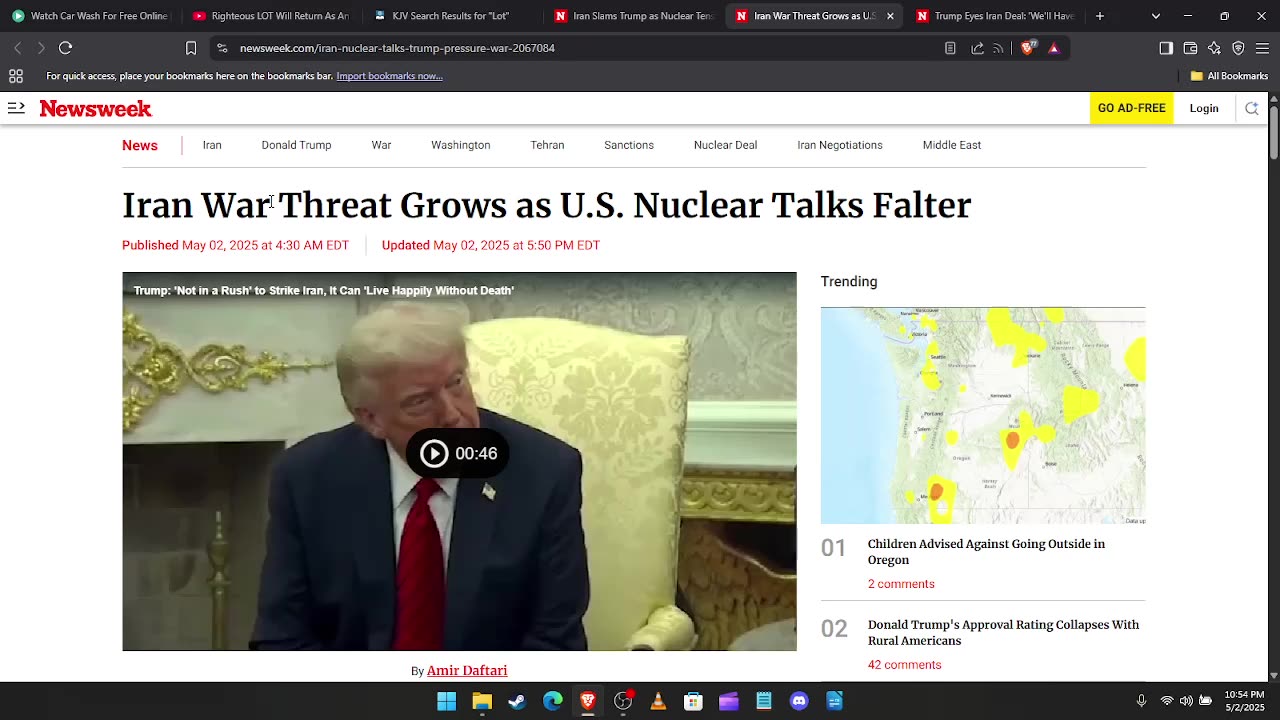The height and width of the screenshot is (720, 1280).
Task: Open the Oregon air quality map thumbnail
Action: pos(983,415)
